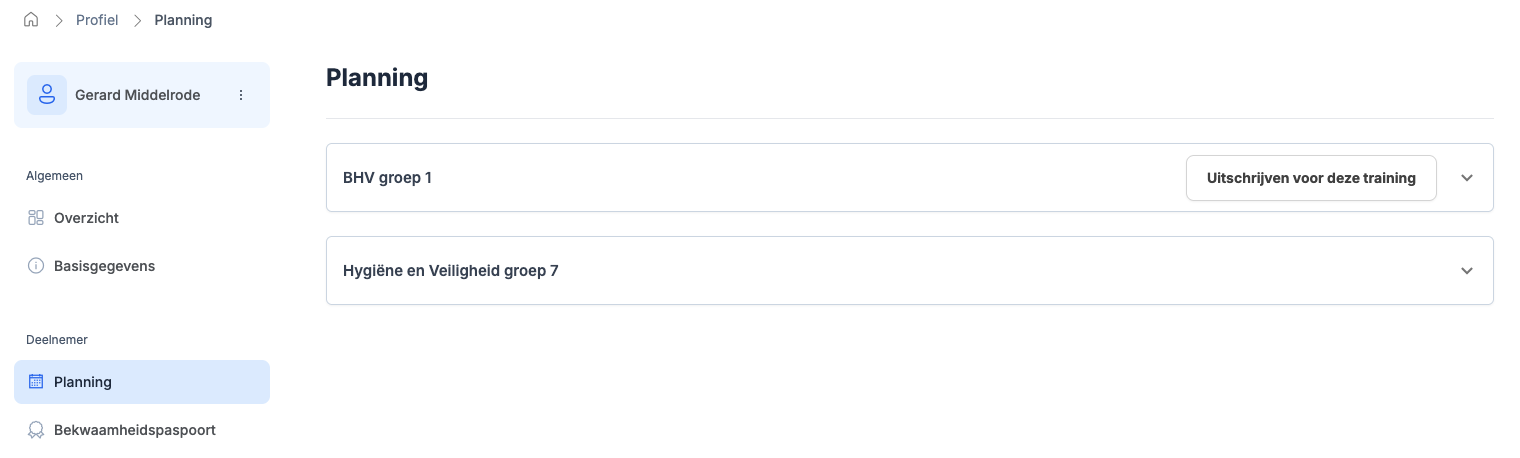Click the home icon in the breadcrumb
This screenshot has width=1520, height=458.
click(31, 20)
